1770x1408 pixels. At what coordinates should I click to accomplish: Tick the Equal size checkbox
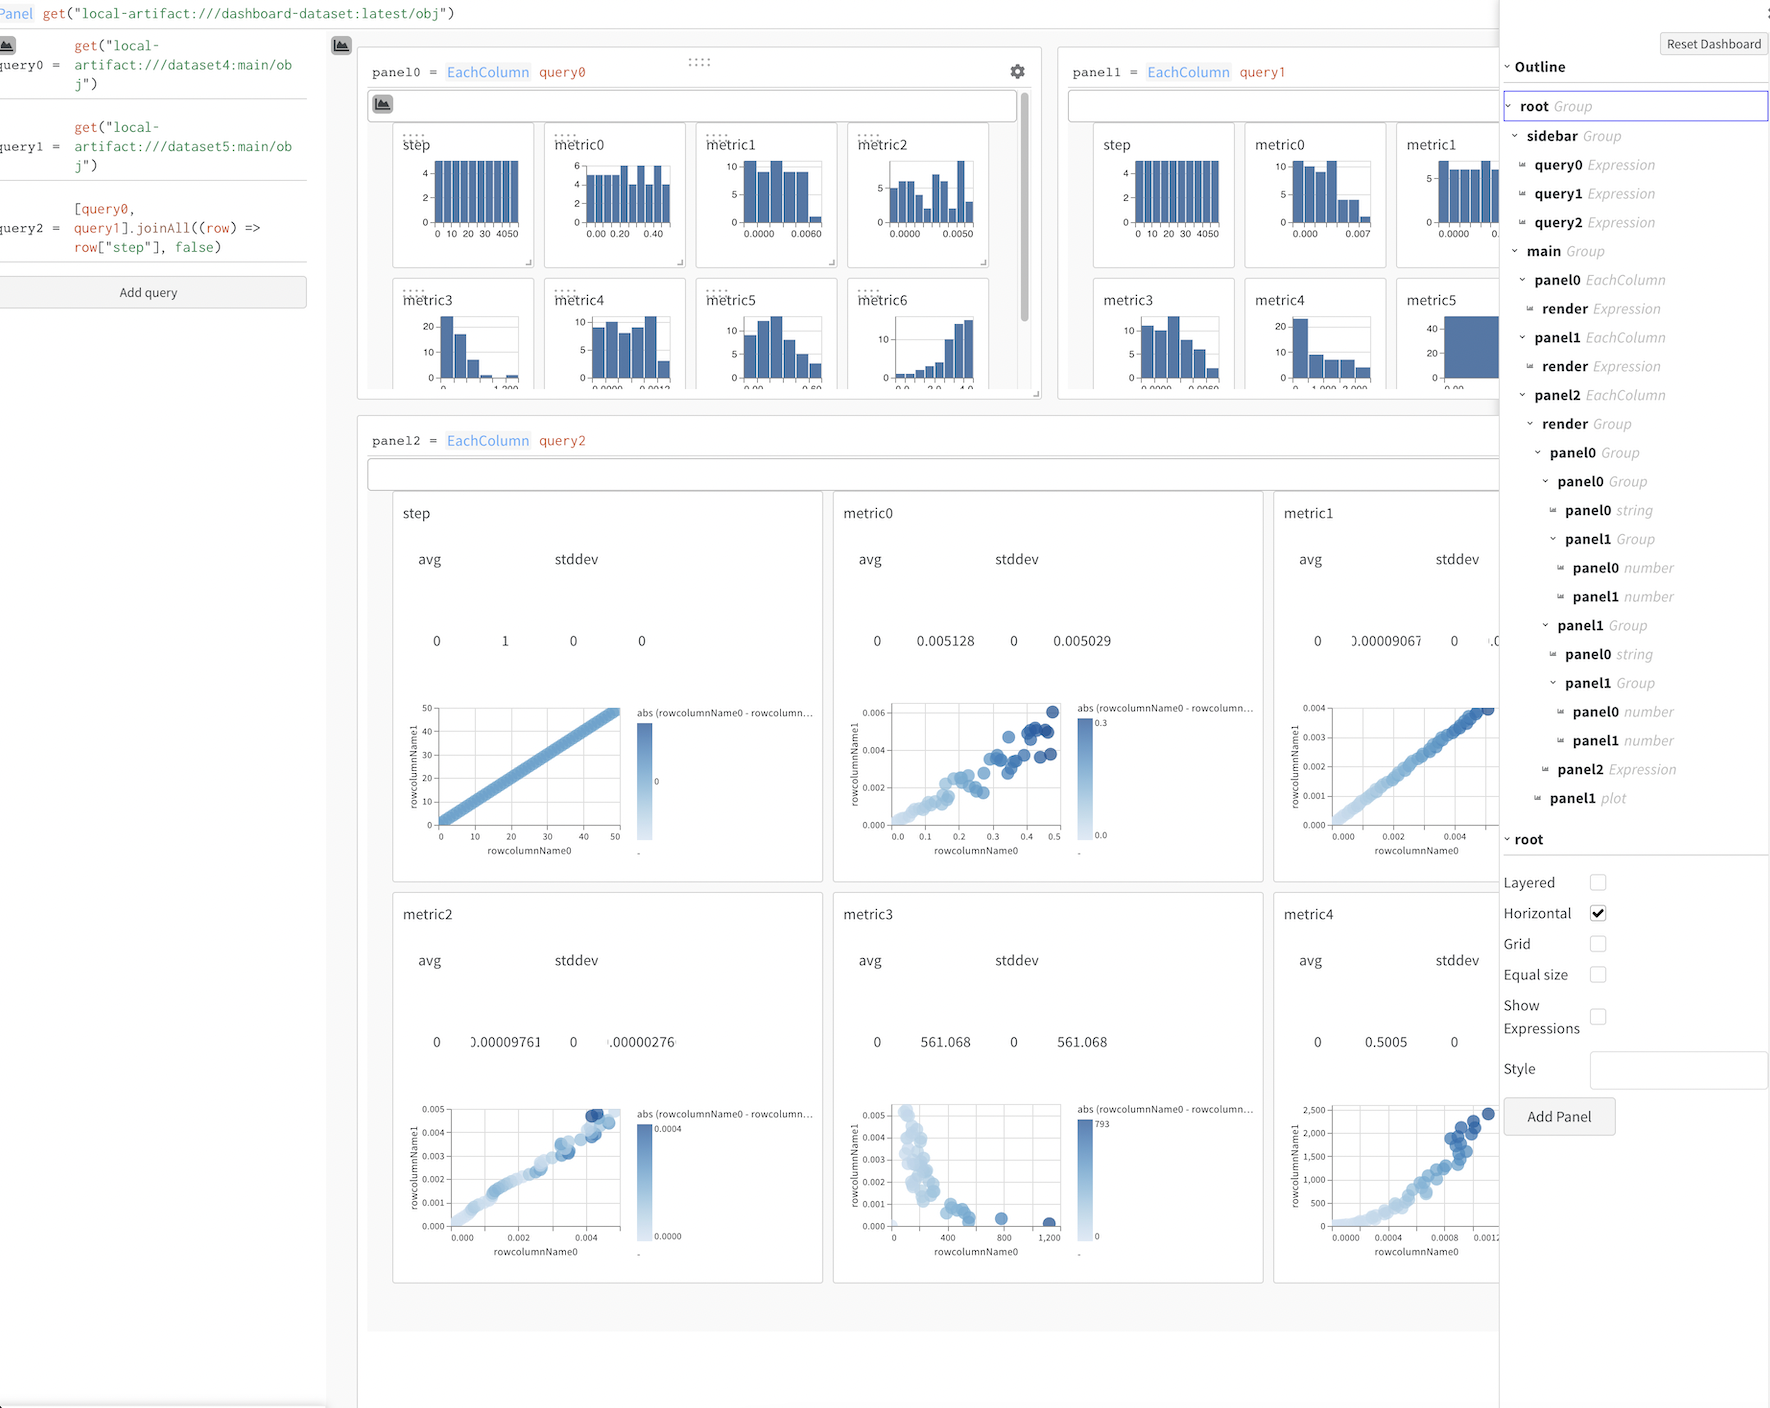[x=1598, y=974]
